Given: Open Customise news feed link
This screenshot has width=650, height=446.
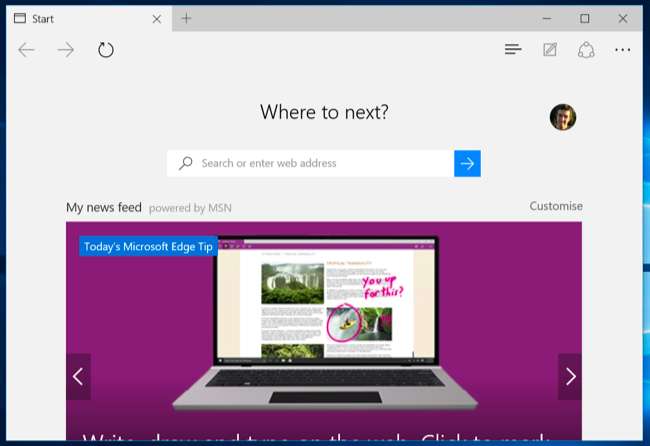Looking at the screenshot, I should pyautogui.click(x=556, y=206).
